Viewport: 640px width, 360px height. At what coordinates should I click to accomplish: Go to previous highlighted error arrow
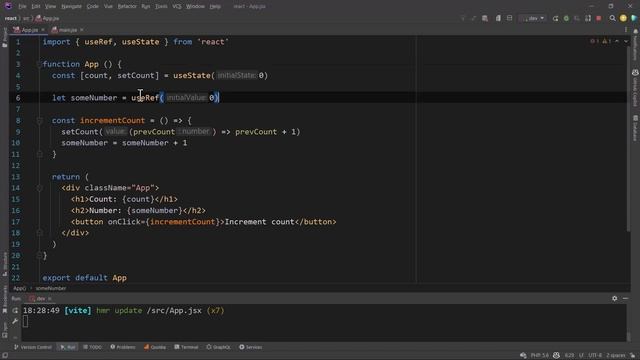(x=617, y=41)
